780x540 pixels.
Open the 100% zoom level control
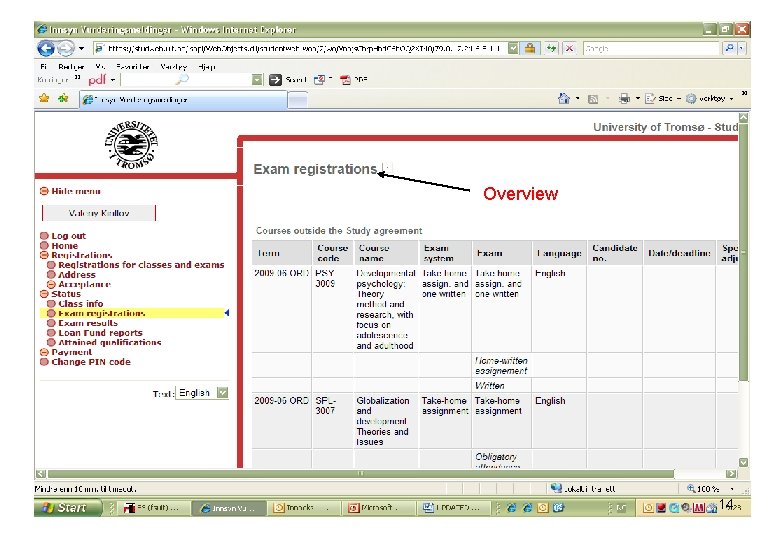tap(711, 489)
